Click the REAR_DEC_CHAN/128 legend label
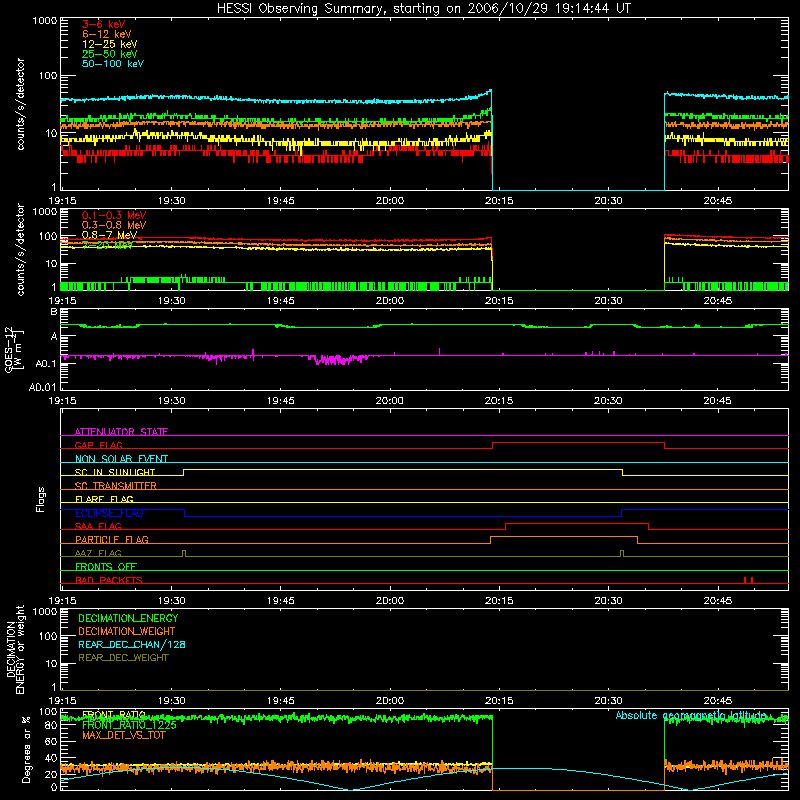Viewport: 800px width, 800px height. [132, 644]
